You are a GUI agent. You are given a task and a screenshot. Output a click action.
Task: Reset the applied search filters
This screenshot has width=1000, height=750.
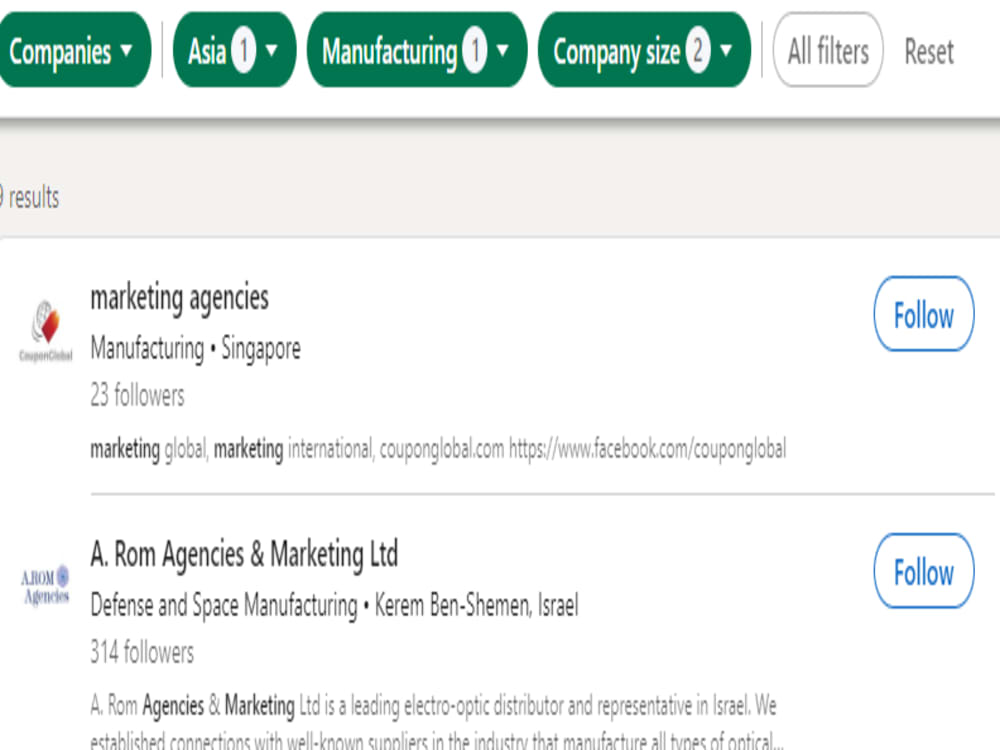929,52
